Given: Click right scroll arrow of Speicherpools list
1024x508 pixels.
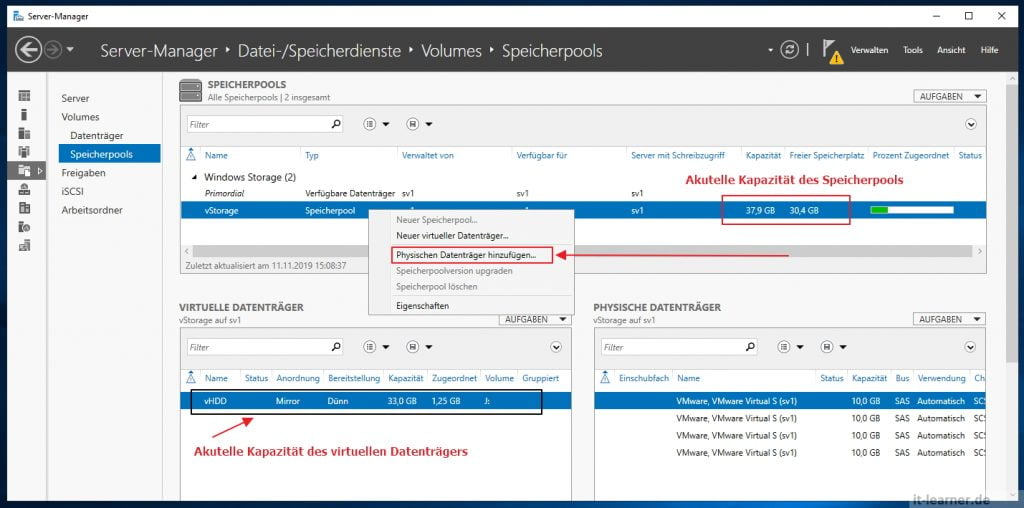Looking at the screenshot, I should [x=979, y=251].
